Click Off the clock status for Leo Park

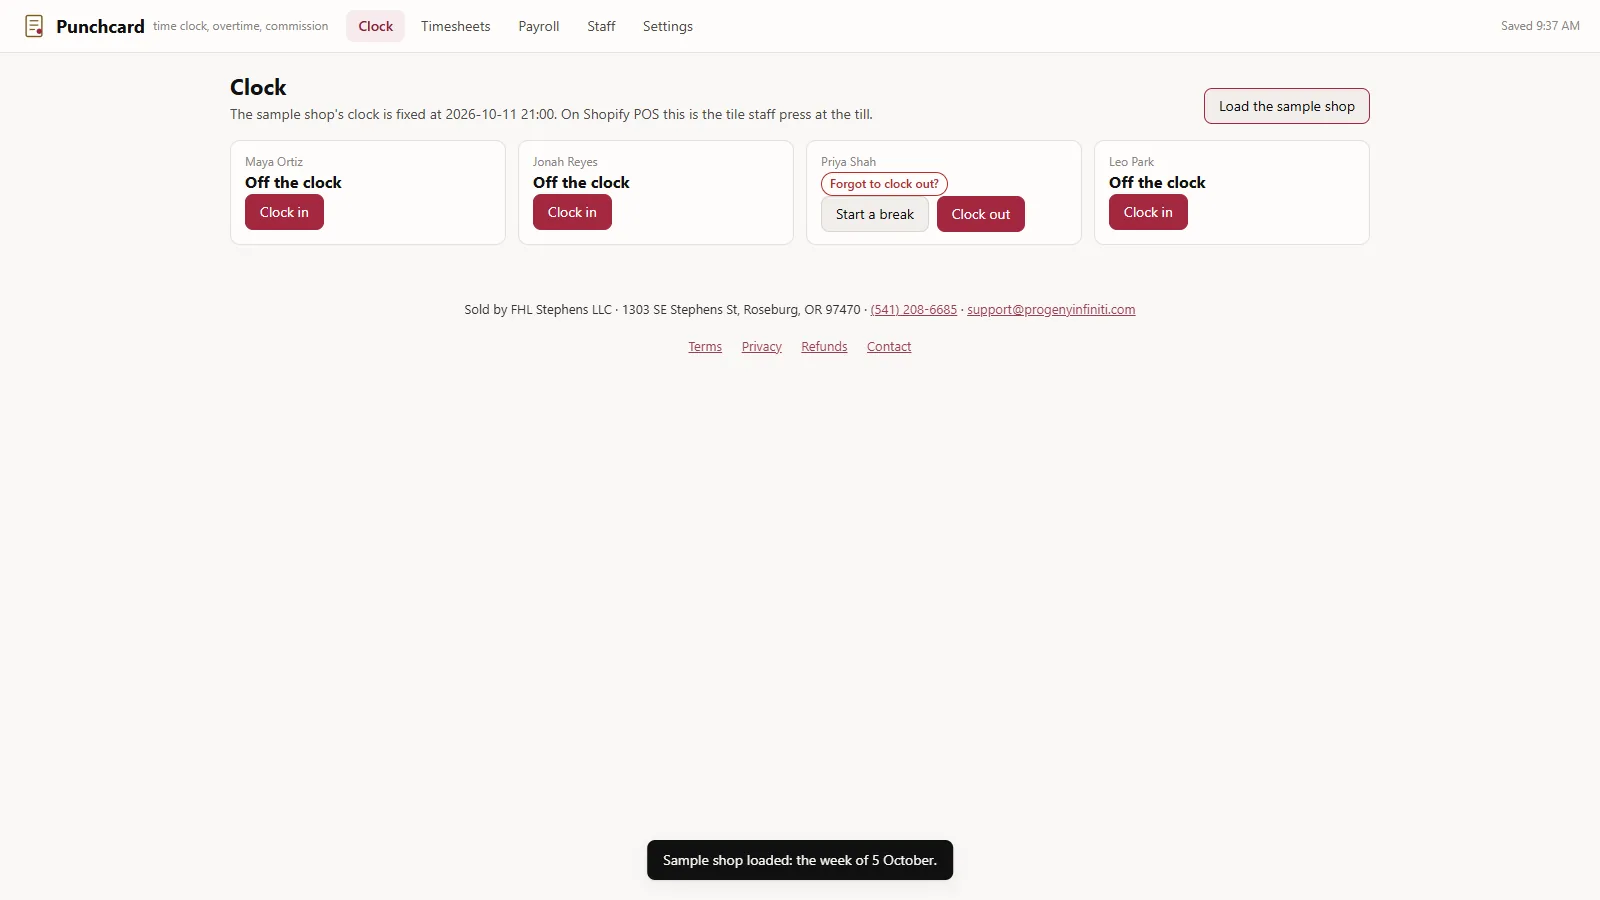[1157, 182]
